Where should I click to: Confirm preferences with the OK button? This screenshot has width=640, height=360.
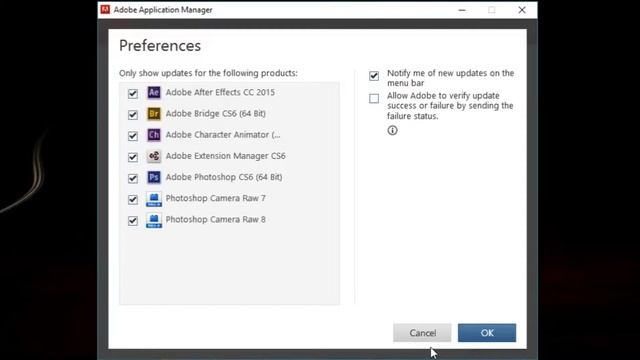(487, 333)
